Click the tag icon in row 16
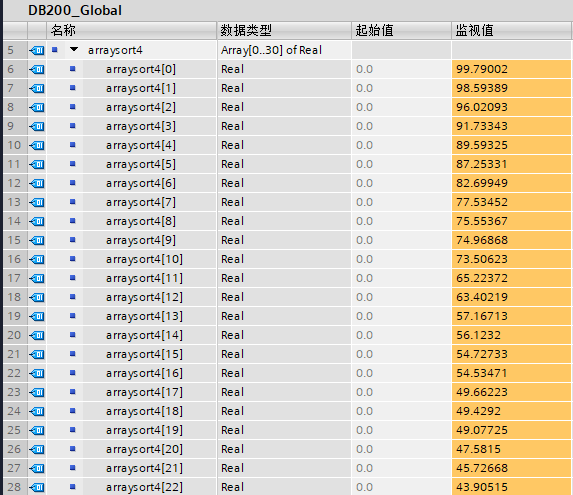 tap(37, 259)
